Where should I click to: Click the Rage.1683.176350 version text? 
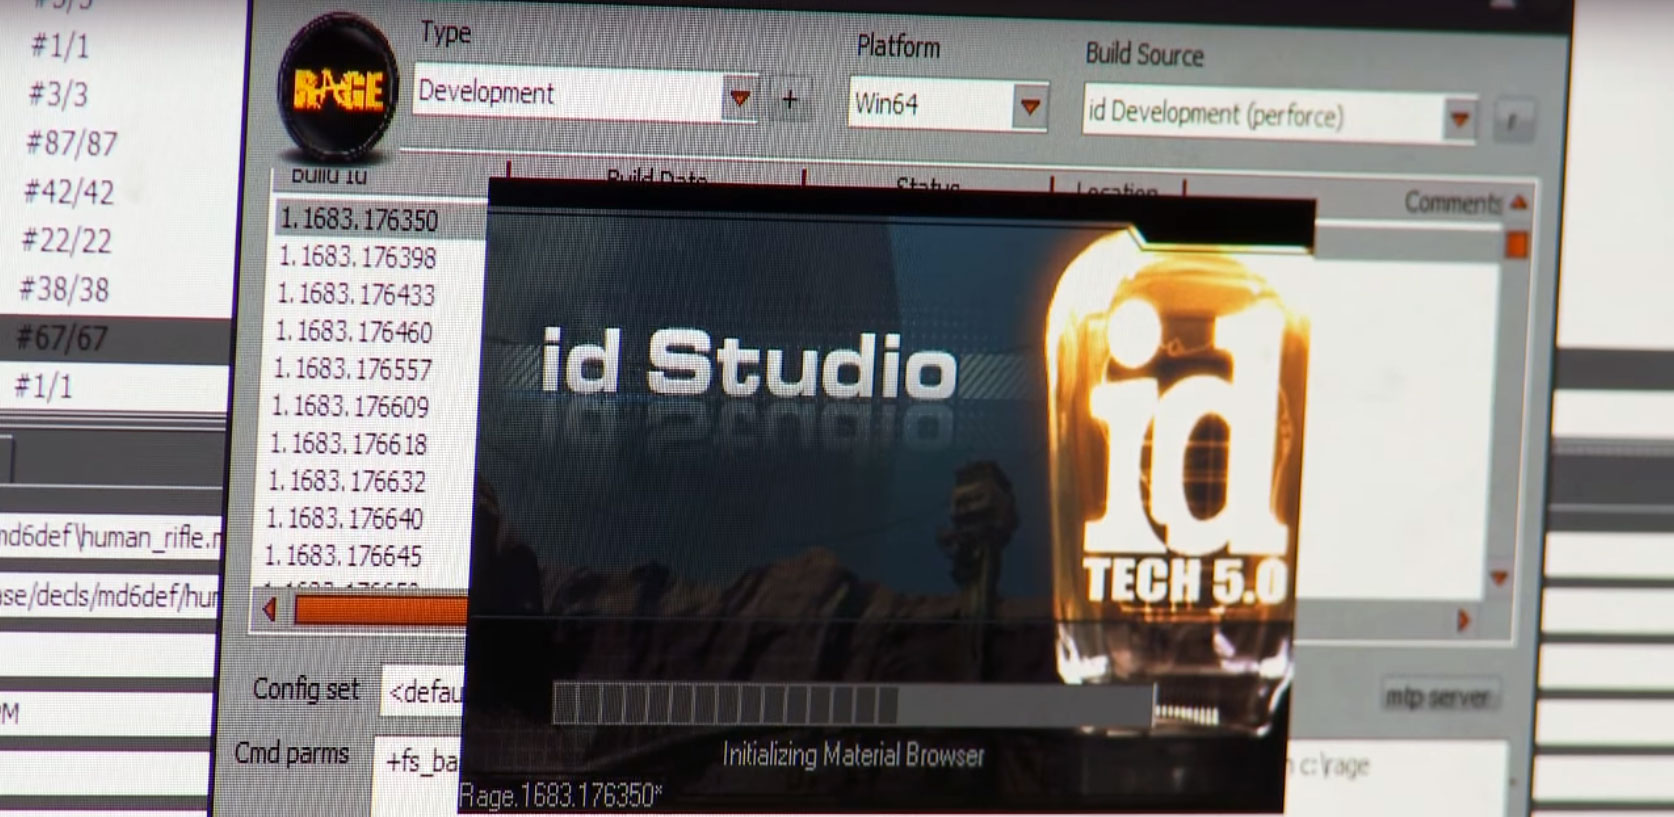pos(560,796)
